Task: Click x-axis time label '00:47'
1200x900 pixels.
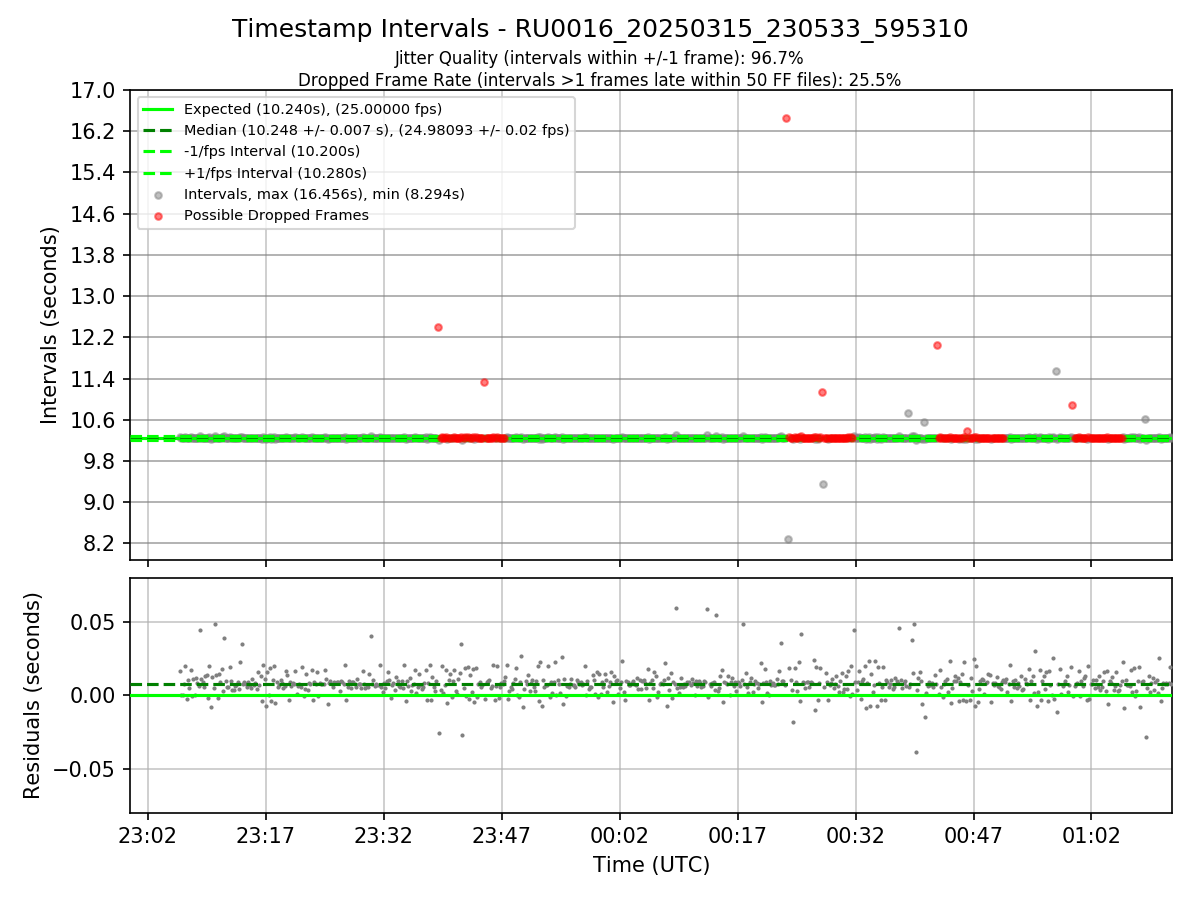Action: [974, 834]
